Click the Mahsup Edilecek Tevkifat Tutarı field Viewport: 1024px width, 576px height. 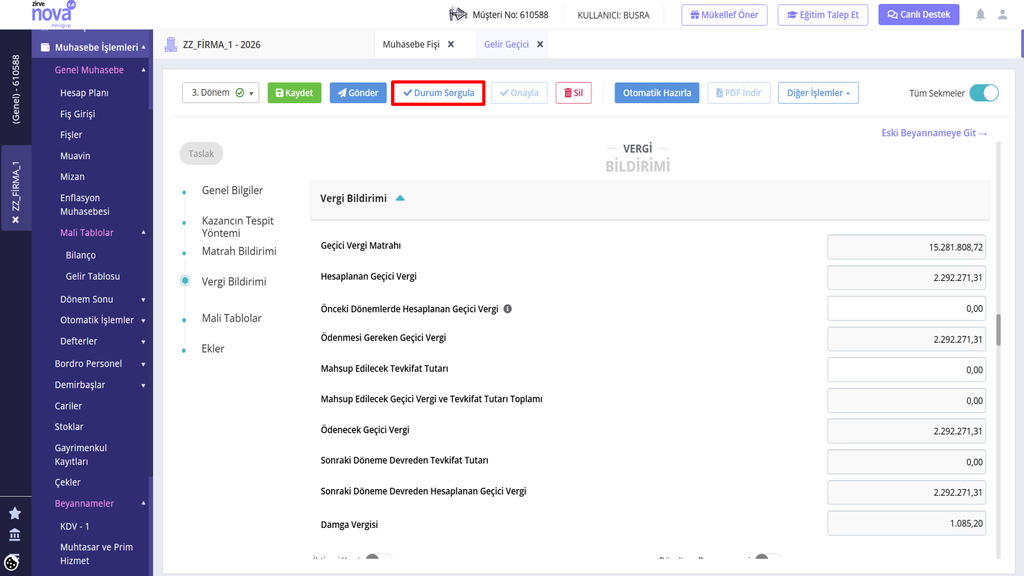906,370
